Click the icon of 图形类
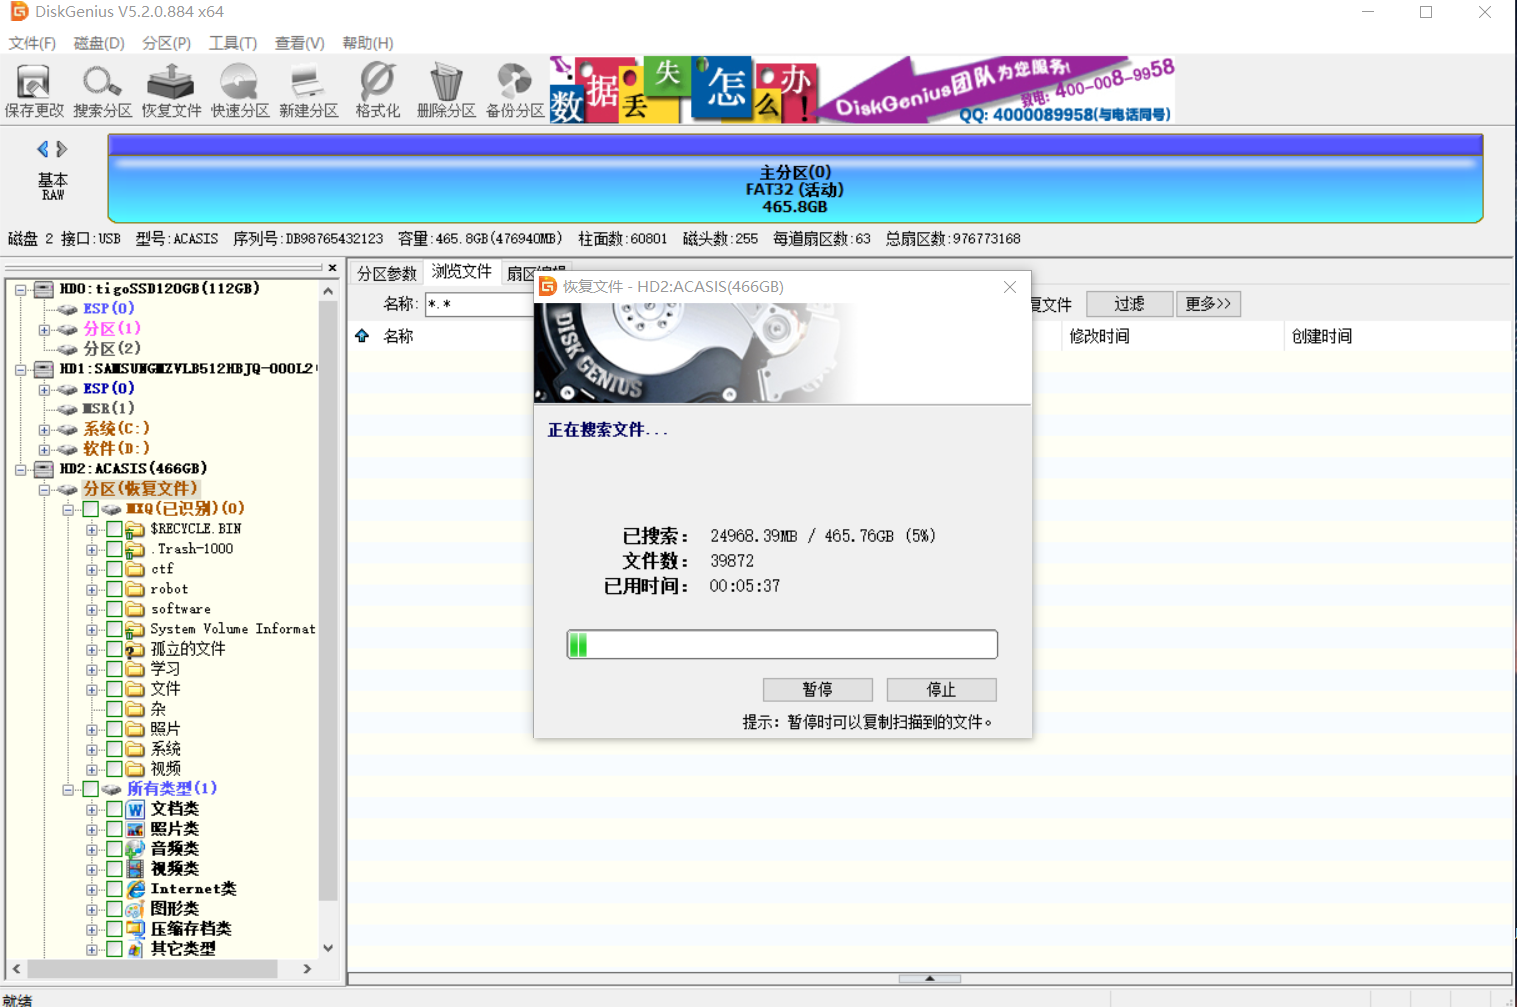Image resolution: width=1517 pixels, height=1007 pixels. pyautogui.click(x=135, y=909)
